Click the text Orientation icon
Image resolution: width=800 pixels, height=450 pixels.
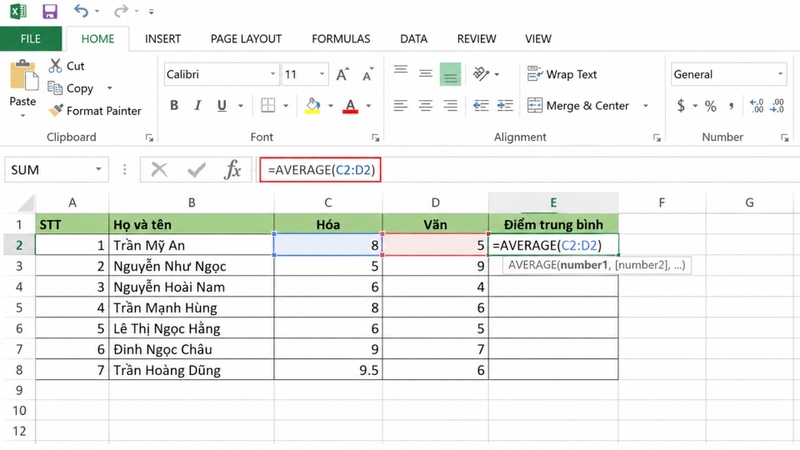[481, 74]
